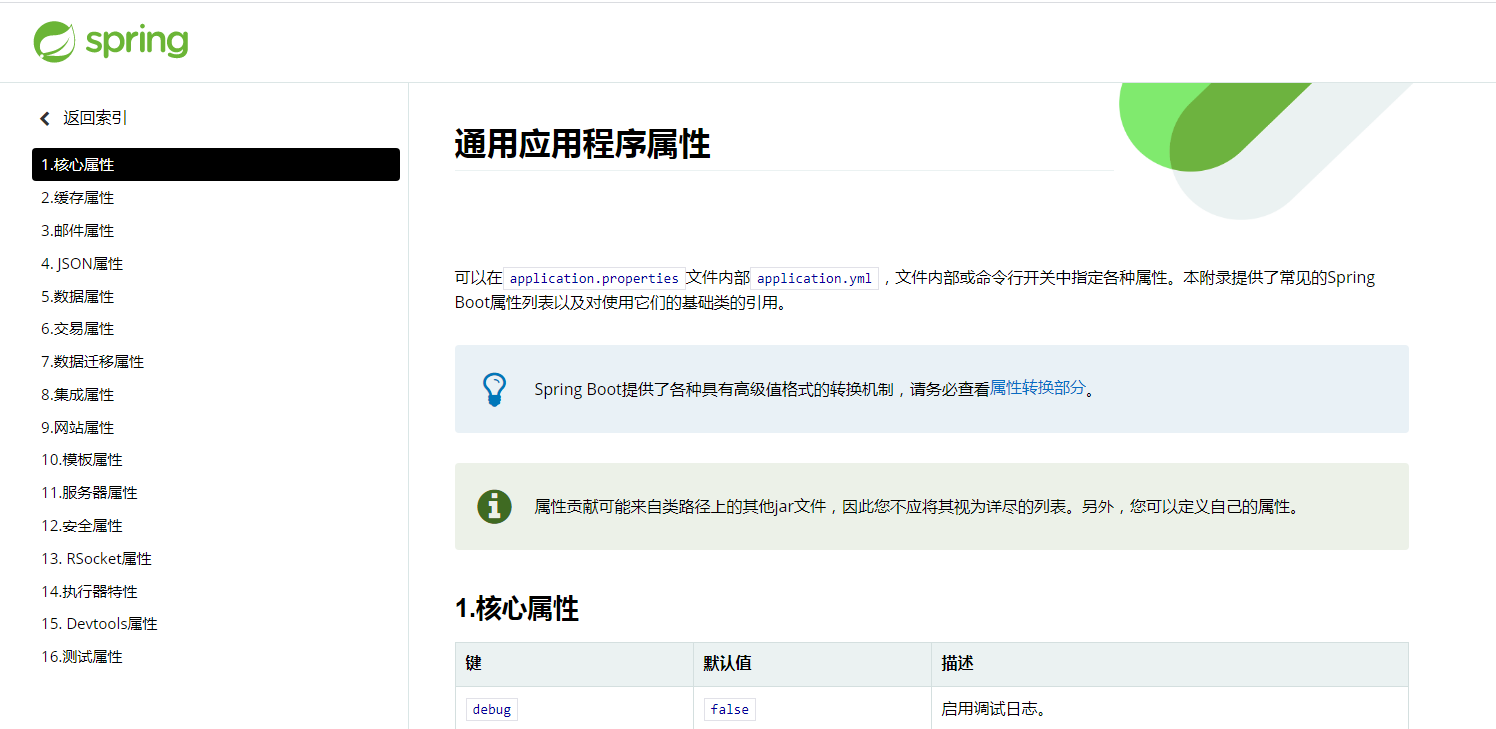
Task: Click the application.yml code text
Action: pyautogui.click(x=814, y=279)
